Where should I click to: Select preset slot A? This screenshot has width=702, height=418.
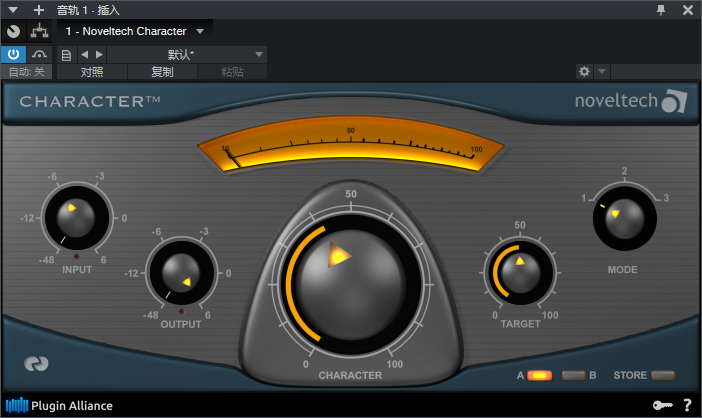coord(539,375)
